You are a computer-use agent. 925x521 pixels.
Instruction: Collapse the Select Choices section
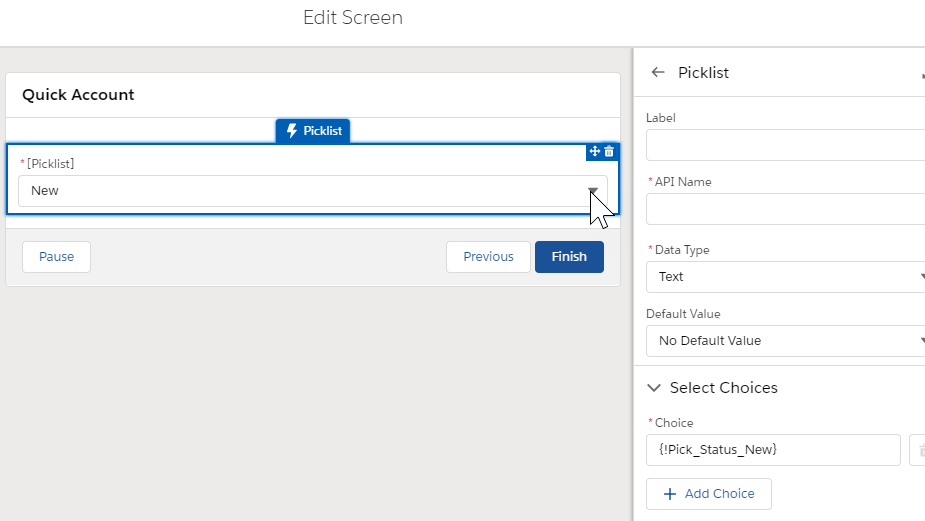tap(654, 388)
